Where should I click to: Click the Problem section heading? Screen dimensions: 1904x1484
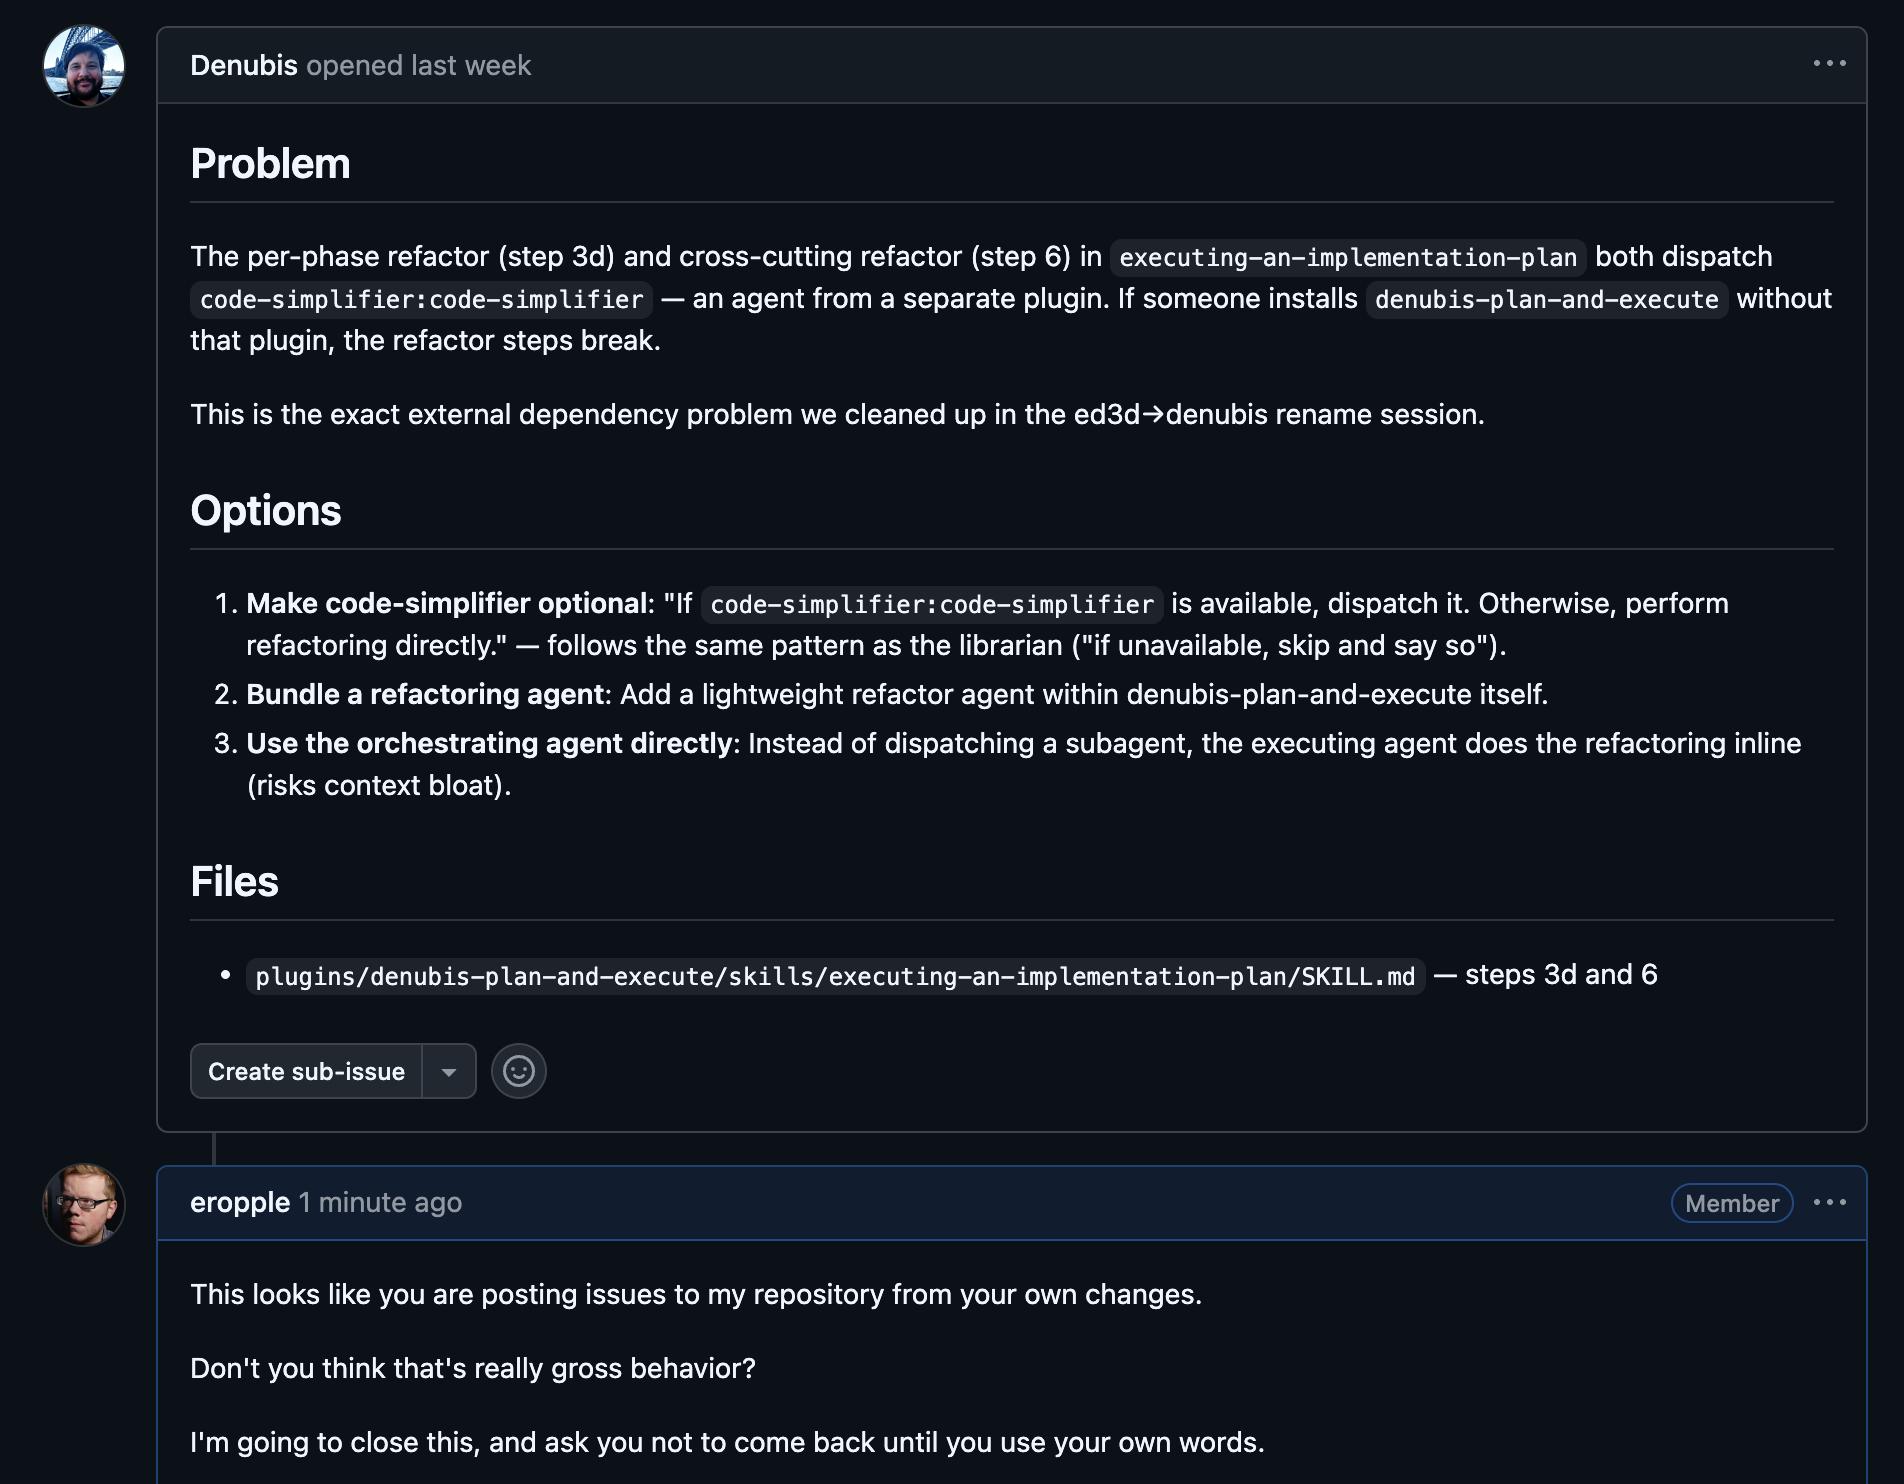point(270,164)
